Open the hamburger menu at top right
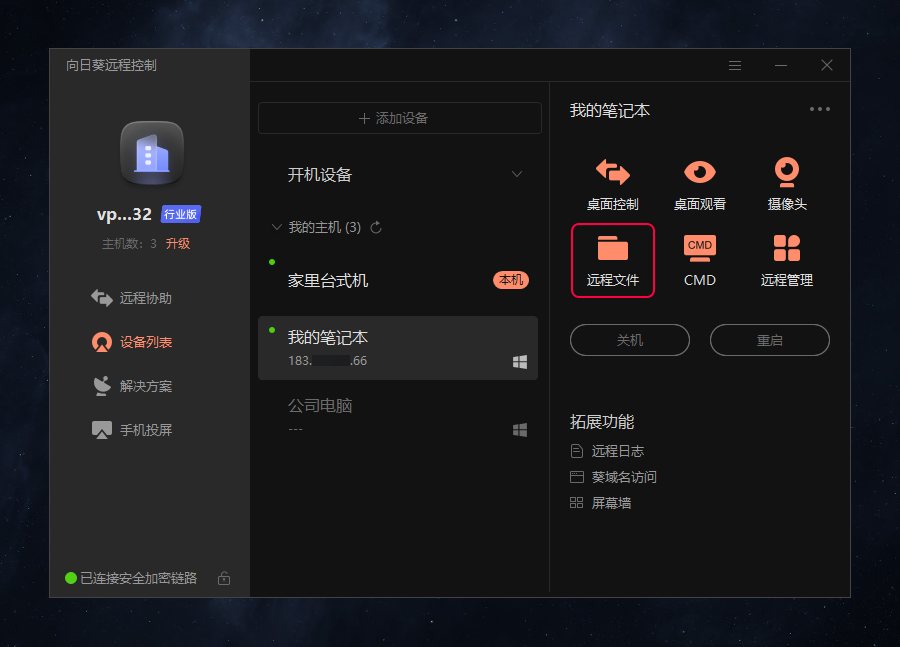The height and width of the screenshot is (647, 900). (x=735, y=65)
